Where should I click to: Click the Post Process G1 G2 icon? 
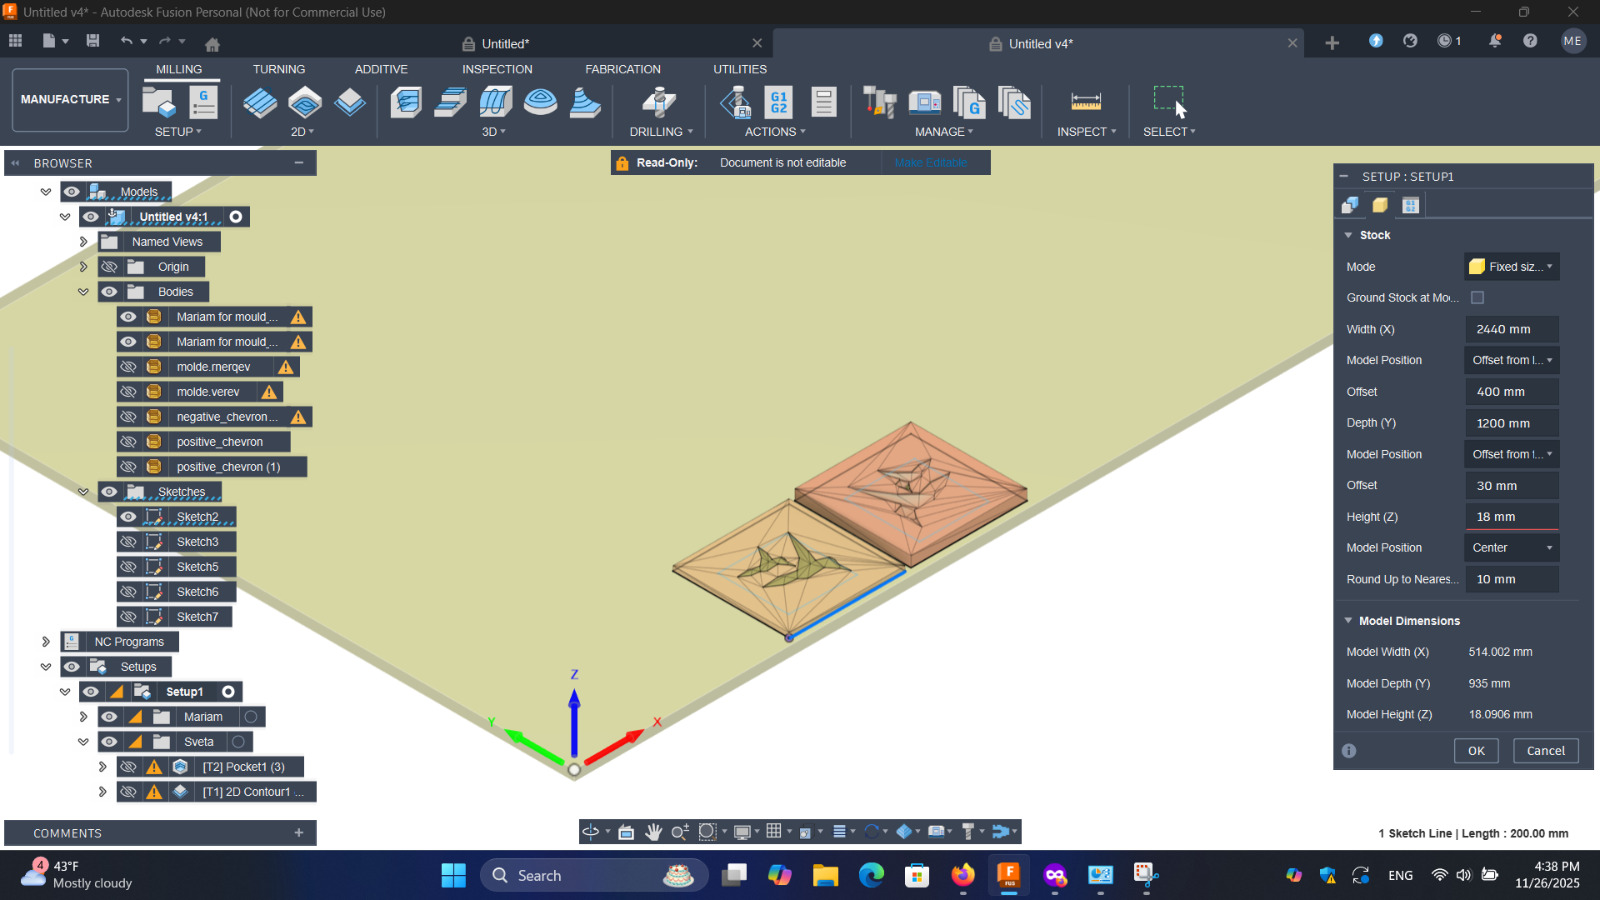(x=778, y=102)
